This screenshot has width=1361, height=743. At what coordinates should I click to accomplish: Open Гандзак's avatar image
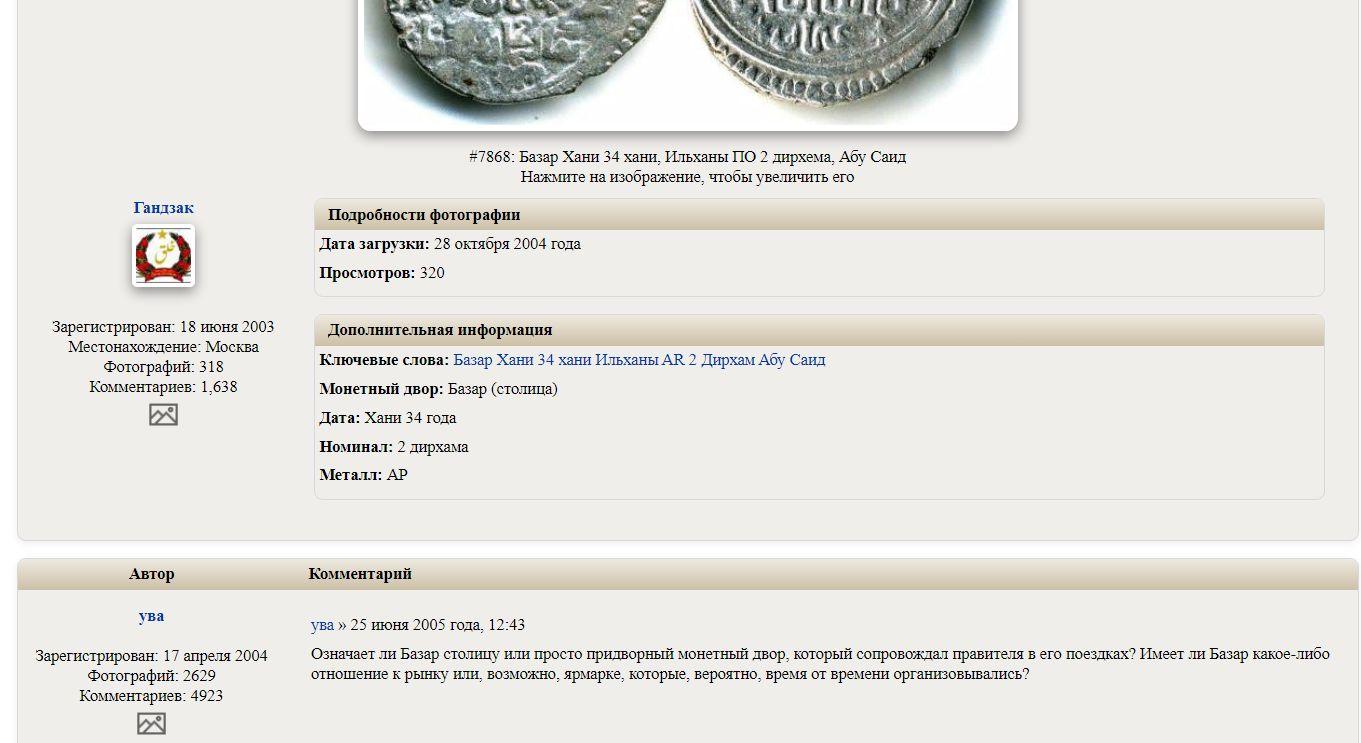(163, 256)
